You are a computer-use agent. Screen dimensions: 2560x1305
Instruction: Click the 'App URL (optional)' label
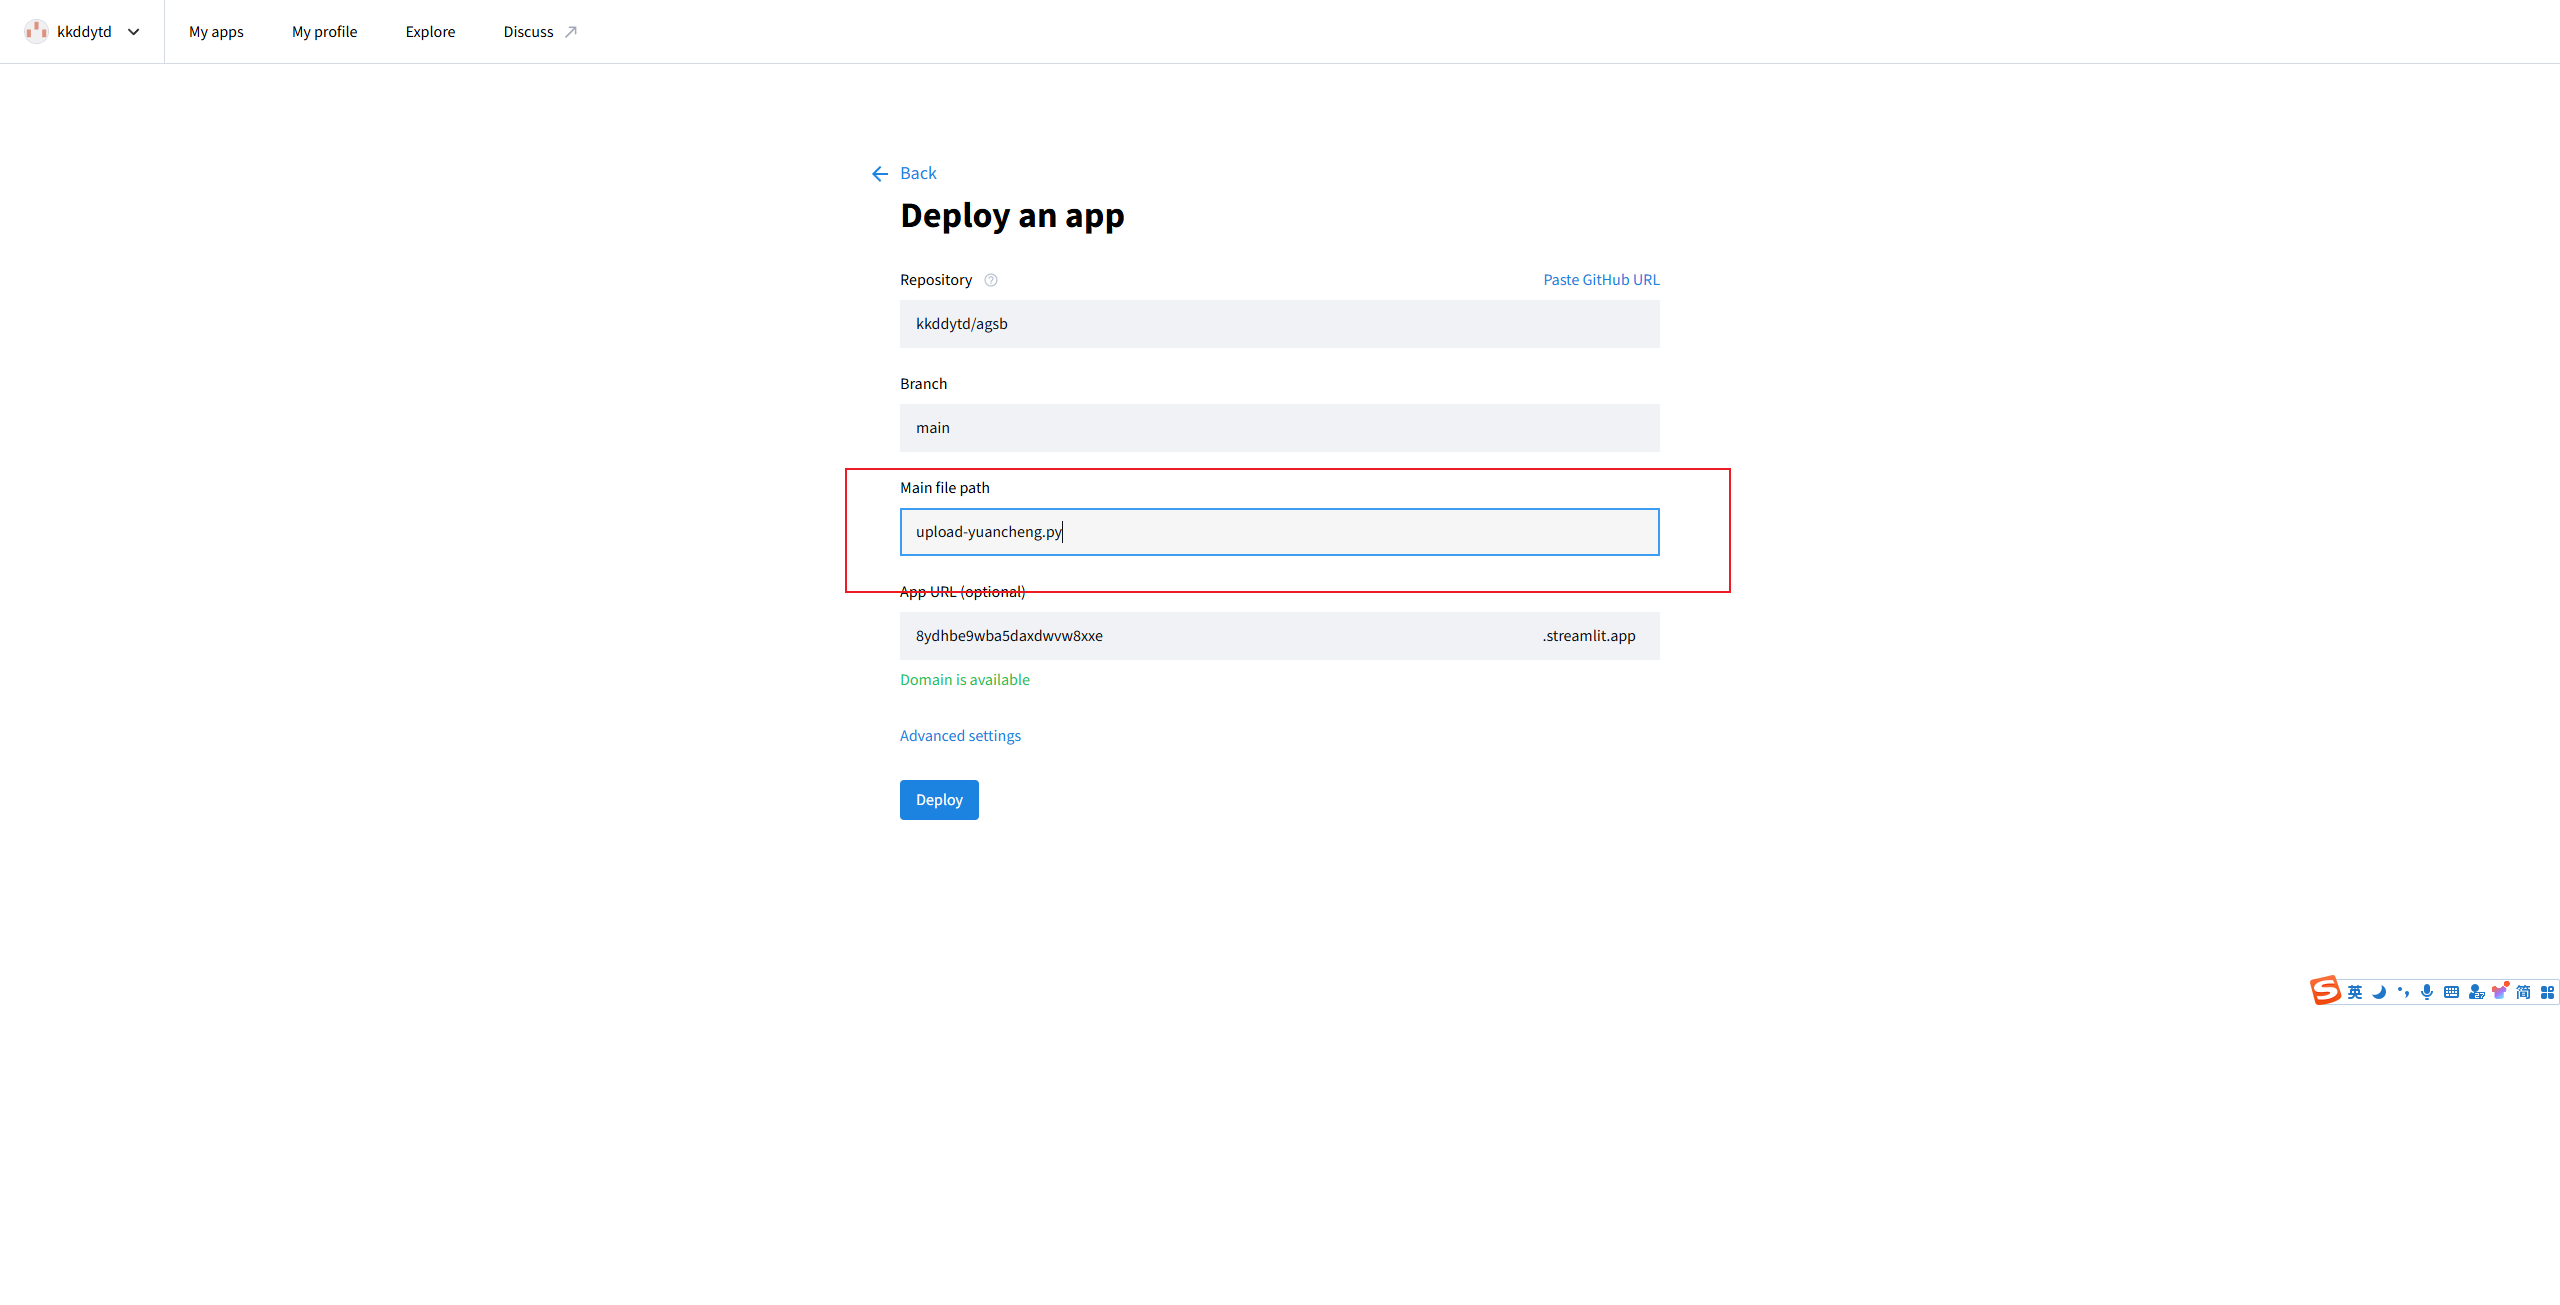[963, 592]
